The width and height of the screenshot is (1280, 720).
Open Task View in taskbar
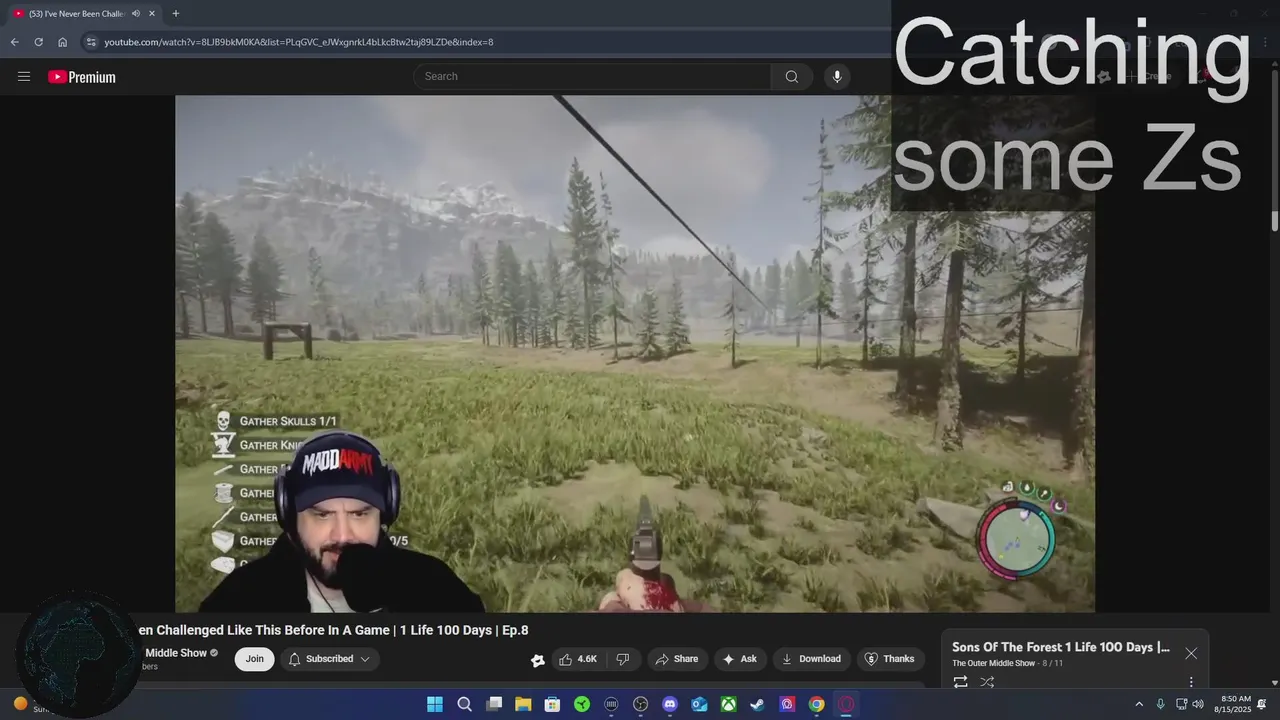(494, 704)
